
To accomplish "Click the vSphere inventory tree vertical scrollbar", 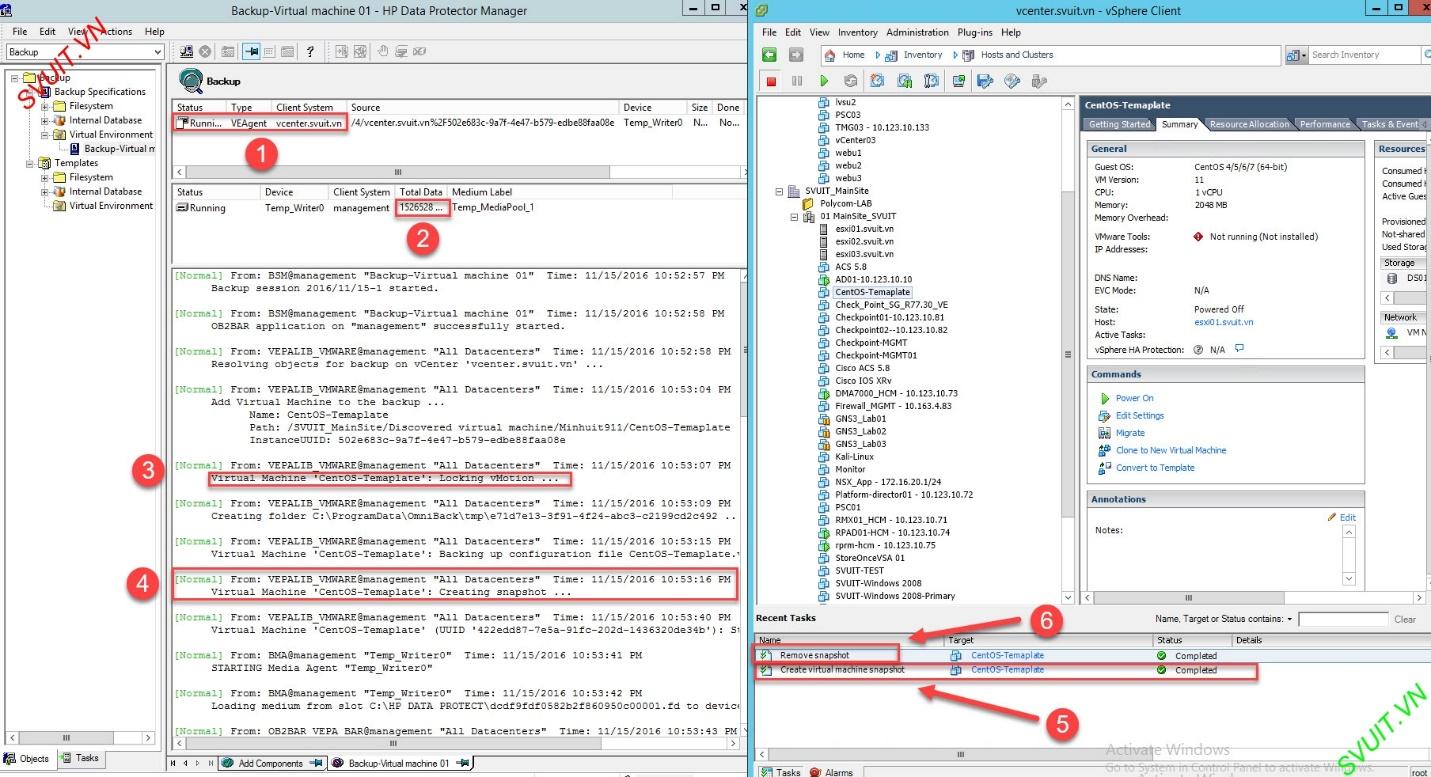I will pyautogui.click(x=1067, y=348).
